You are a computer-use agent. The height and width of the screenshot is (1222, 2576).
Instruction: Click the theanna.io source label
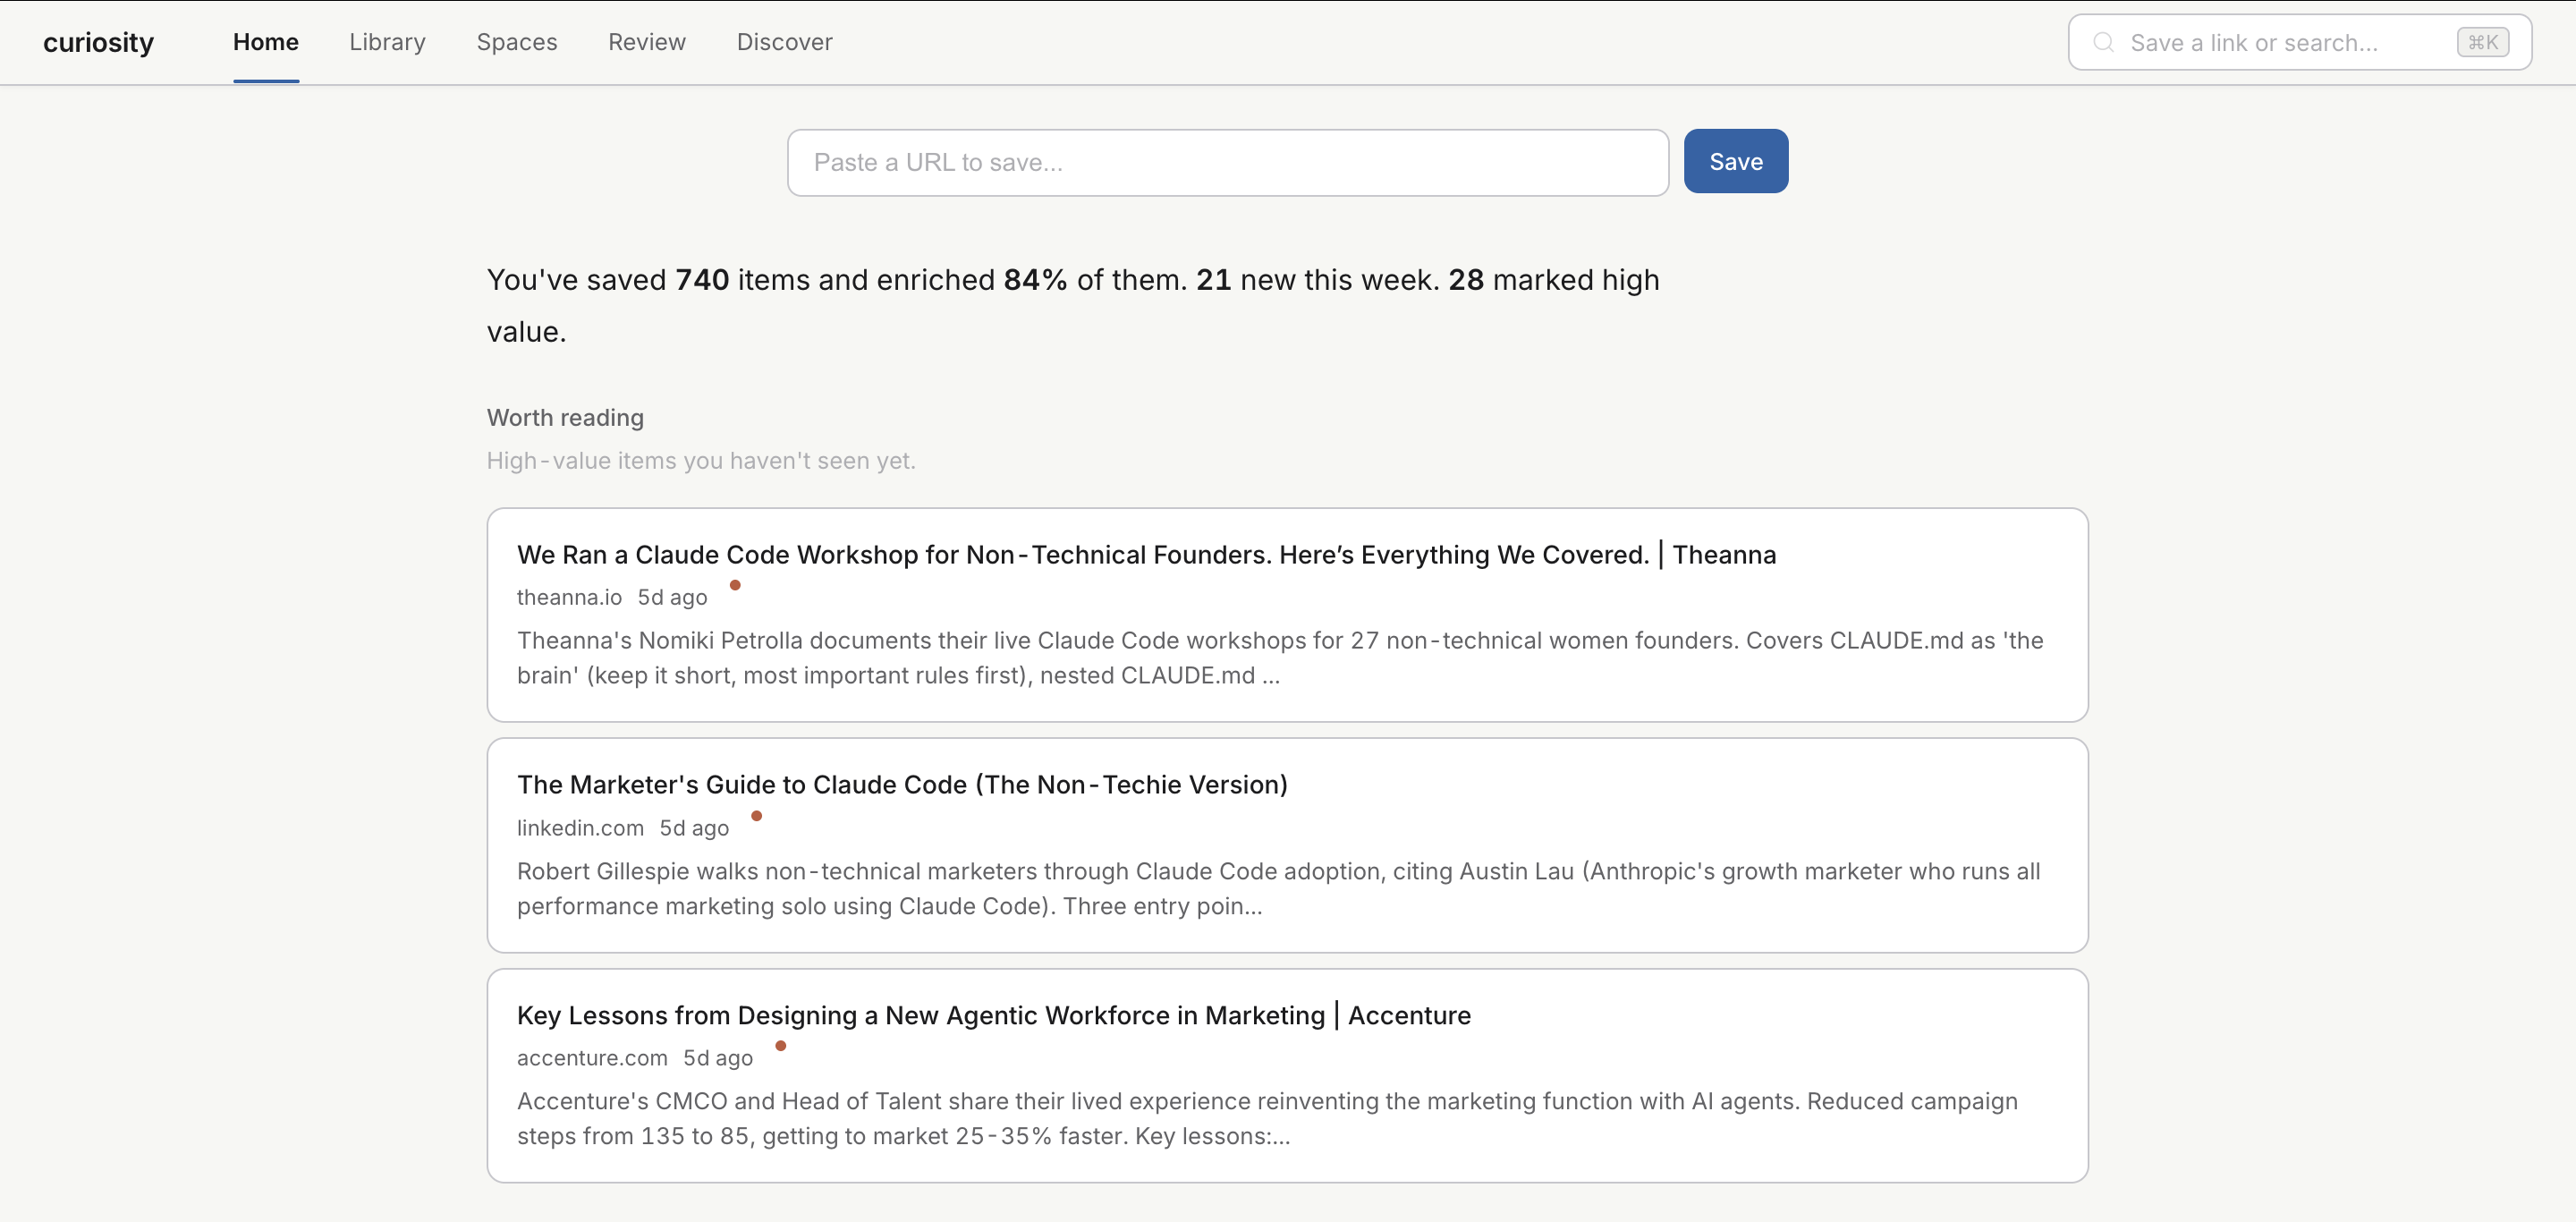[x=569, y=597]
